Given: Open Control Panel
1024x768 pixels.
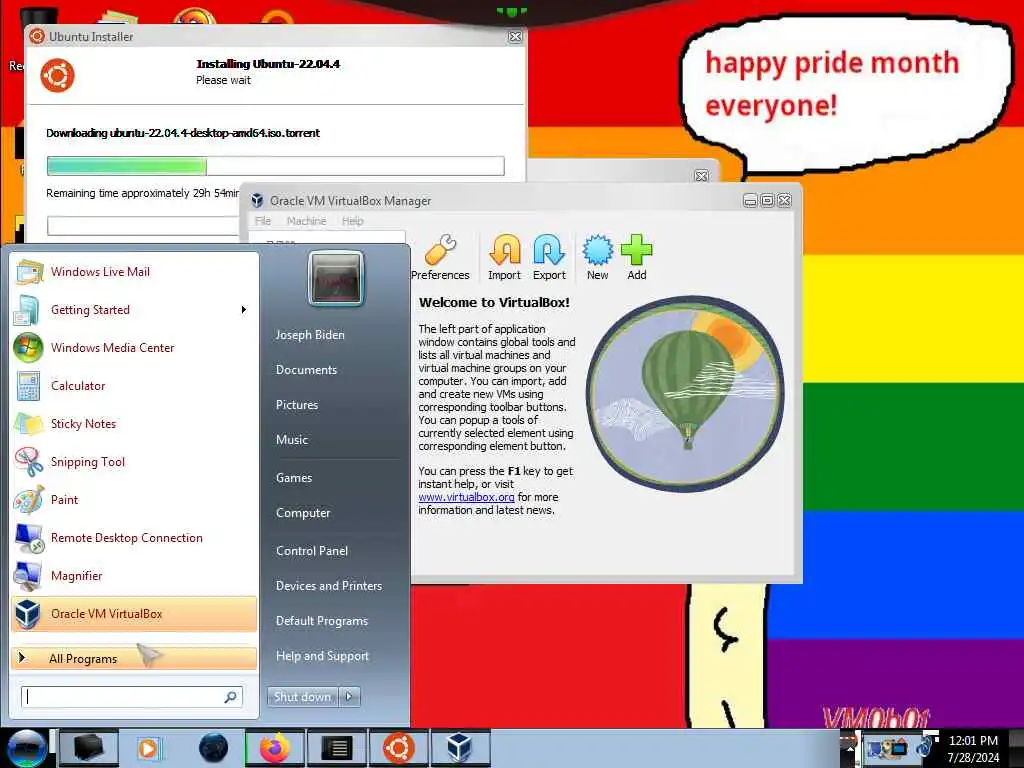Looking at the screenshot, I should click(312, 551).
